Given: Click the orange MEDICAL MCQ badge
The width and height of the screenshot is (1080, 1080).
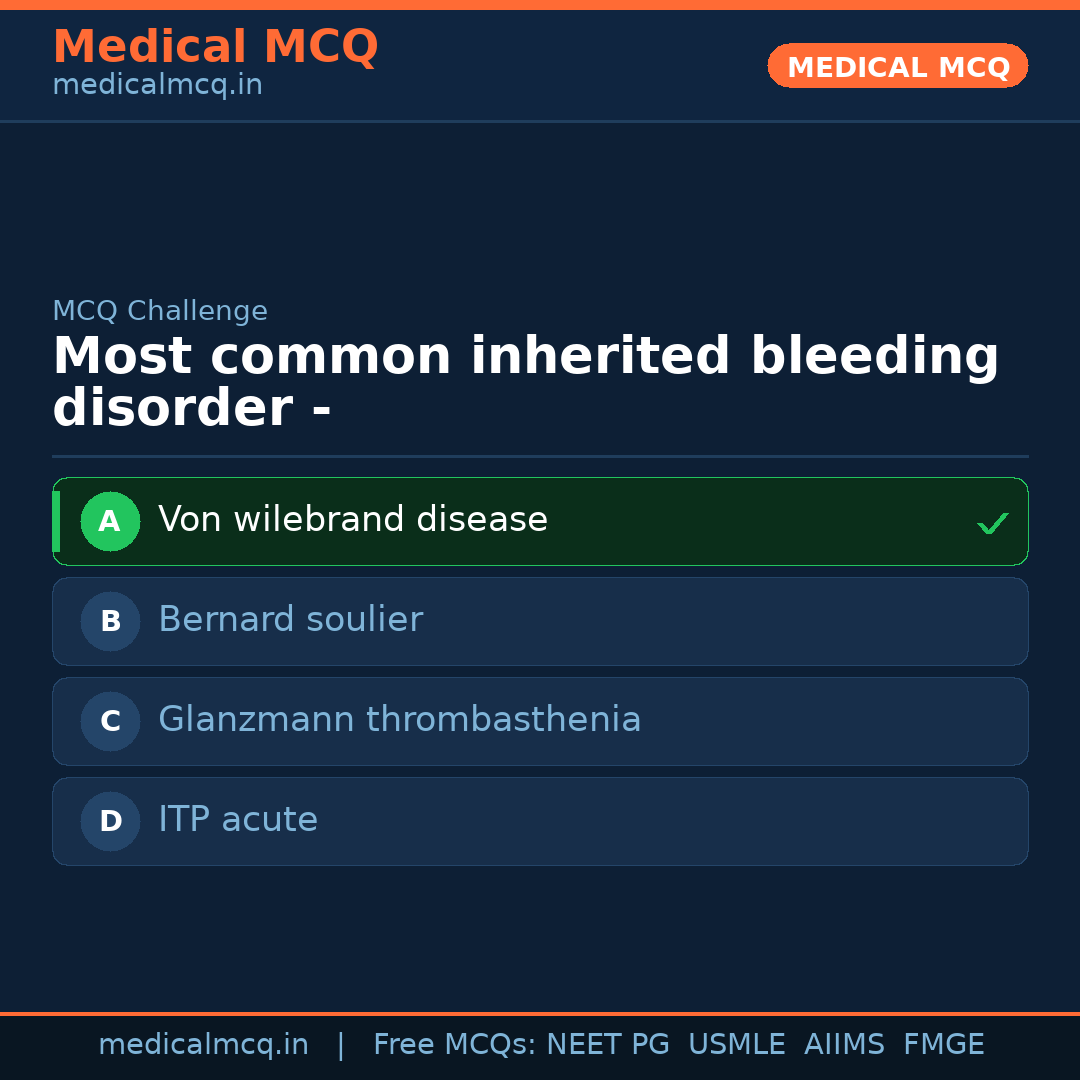Looking at the screenshot, I should click(898, 67).
